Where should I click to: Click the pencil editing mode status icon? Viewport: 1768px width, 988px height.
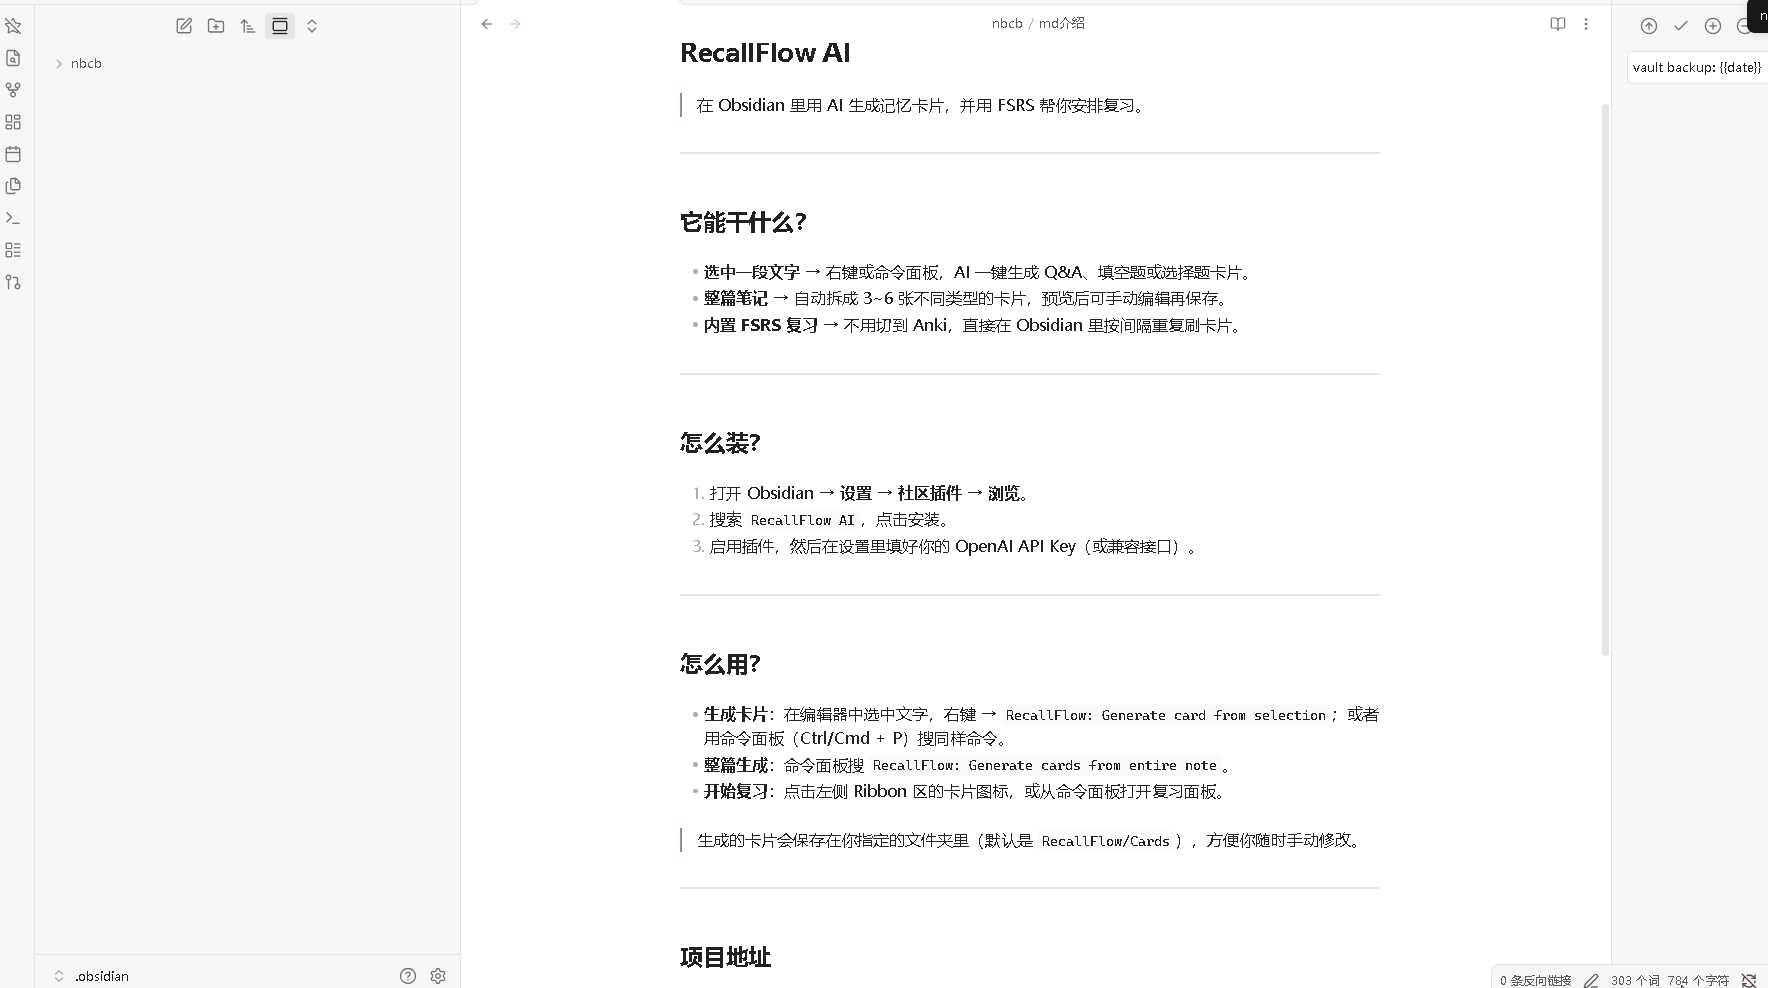1591,980
